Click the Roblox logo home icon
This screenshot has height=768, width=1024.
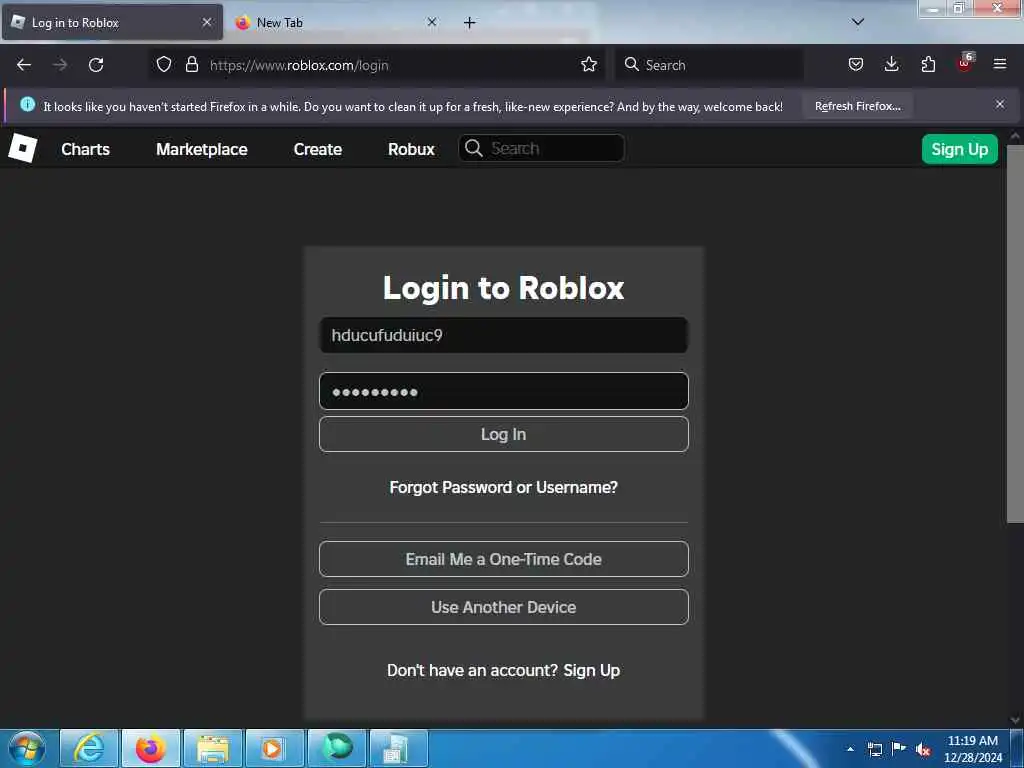click(22, 148)
